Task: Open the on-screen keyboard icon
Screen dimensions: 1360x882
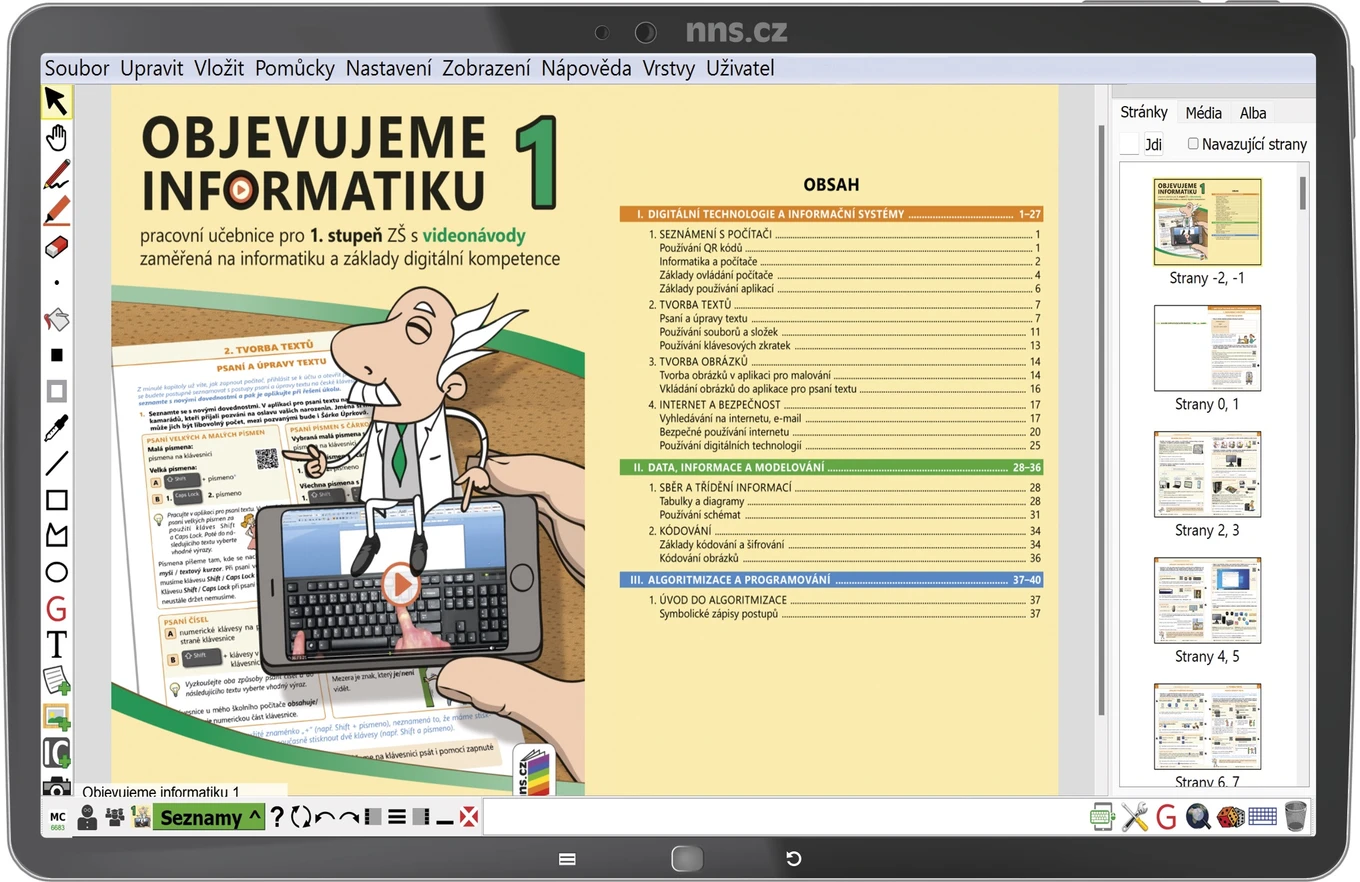Action: point(1262,816)
